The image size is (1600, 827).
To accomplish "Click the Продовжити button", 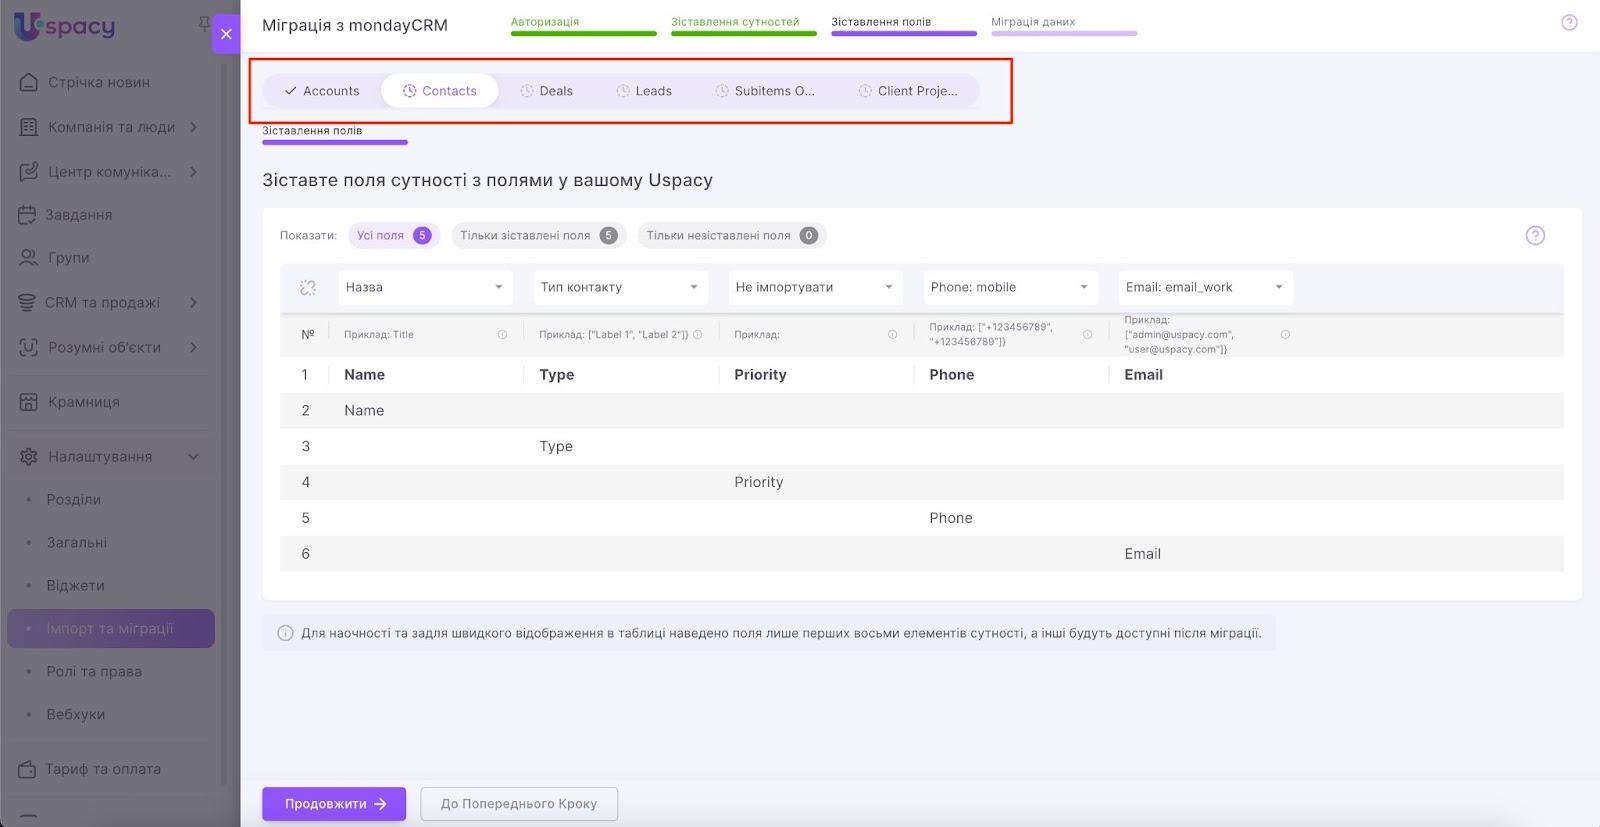I will click(x=334, y=804).
